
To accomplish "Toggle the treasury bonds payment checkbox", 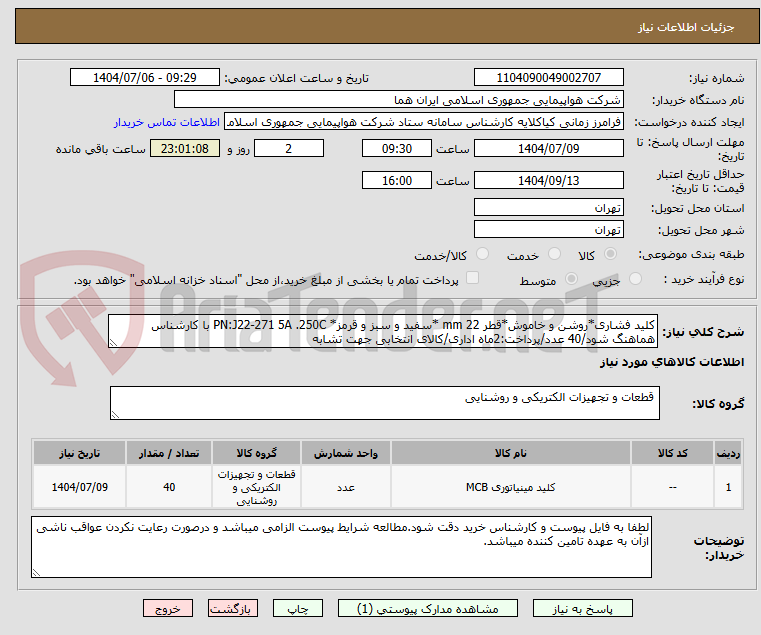I will click(474, 279).
